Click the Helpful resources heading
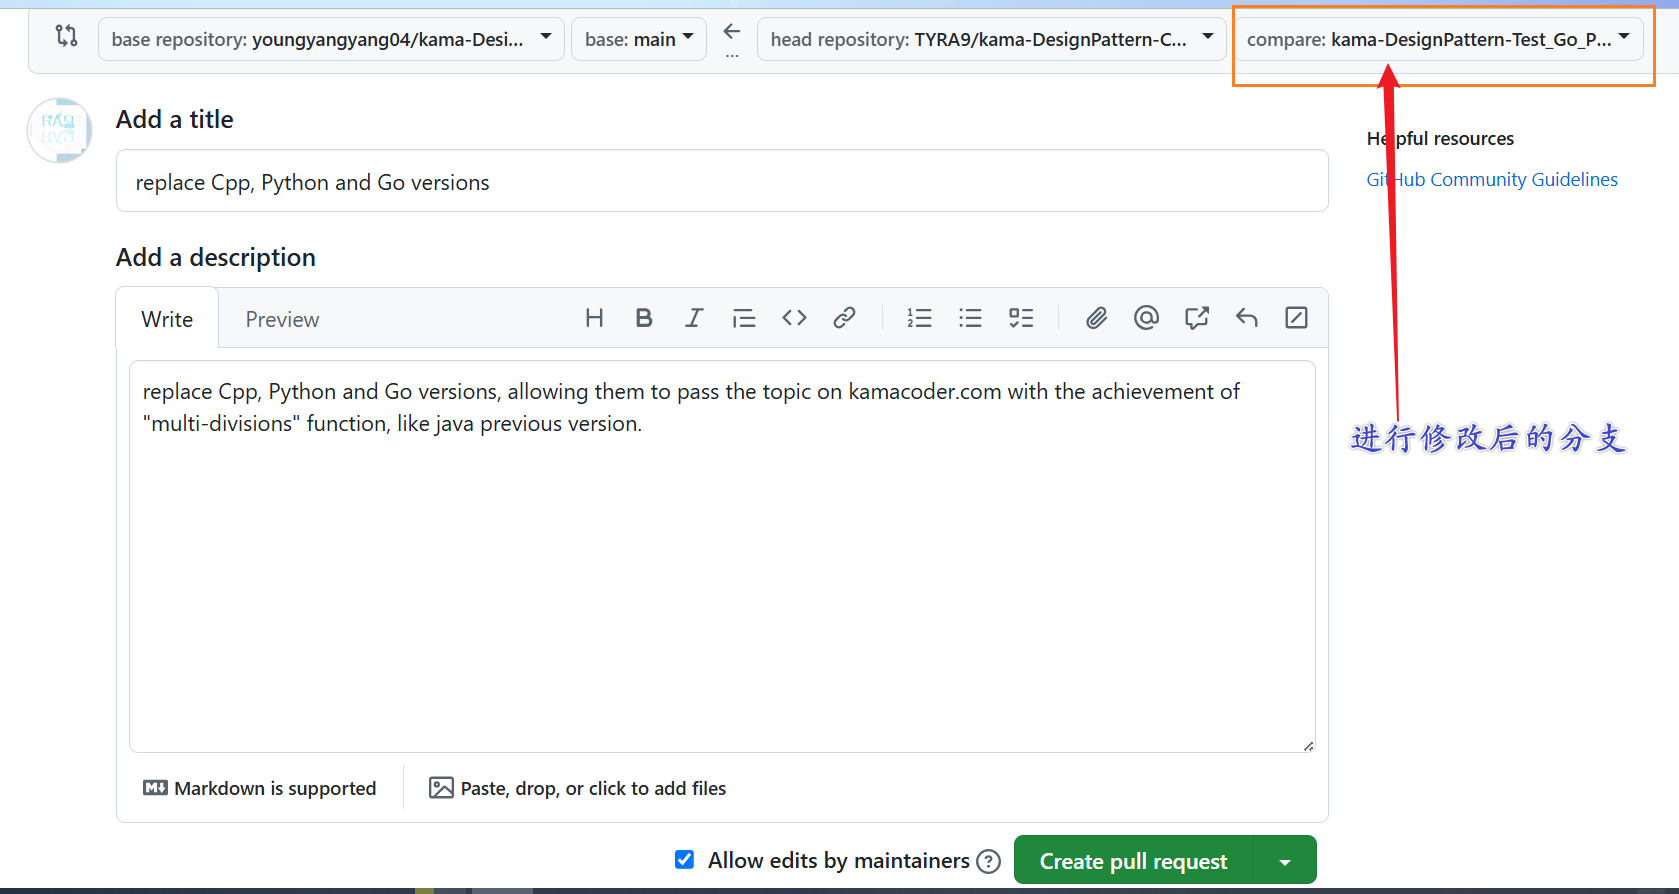 [1440, 138]
